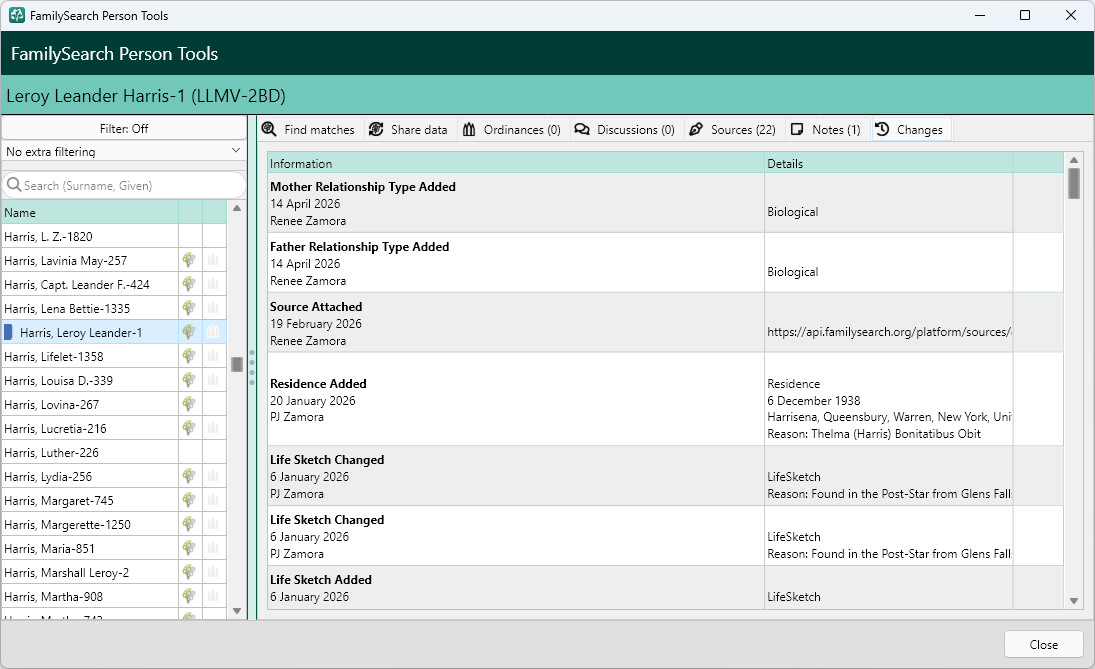Viewport: 1095px width, 669px height.
Task: Click the 'Details' column header
Action: (888, 163)
